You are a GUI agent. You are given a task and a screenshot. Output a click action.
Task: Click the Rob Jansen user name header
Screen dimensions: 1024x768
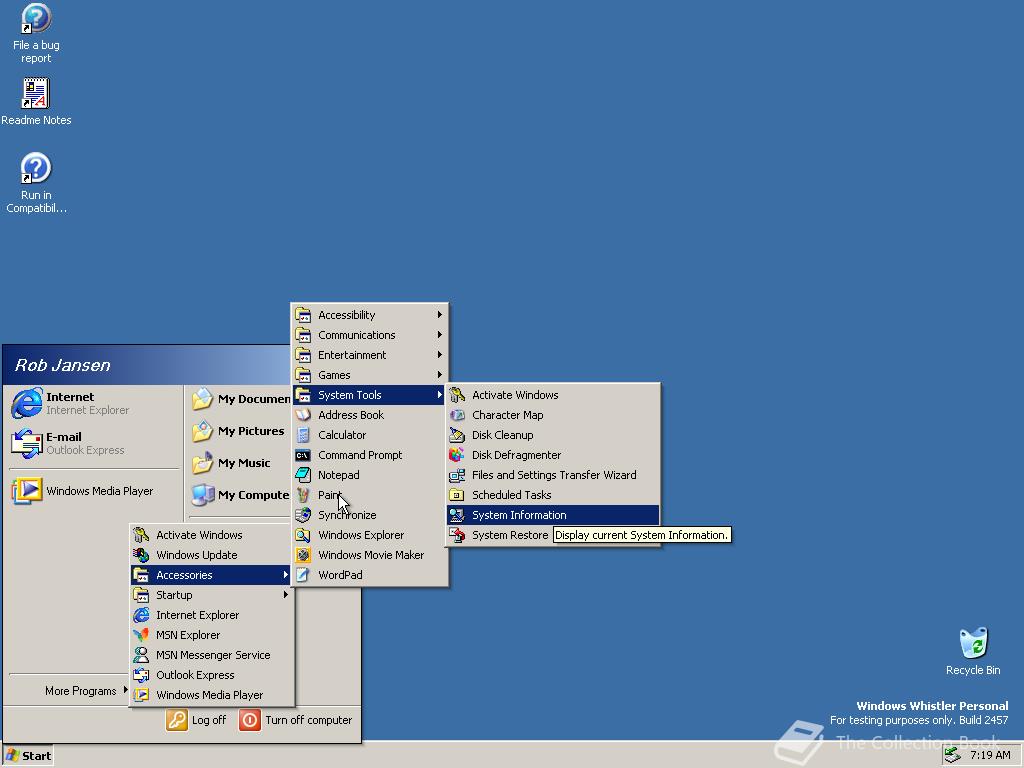(x=63, y=365)
